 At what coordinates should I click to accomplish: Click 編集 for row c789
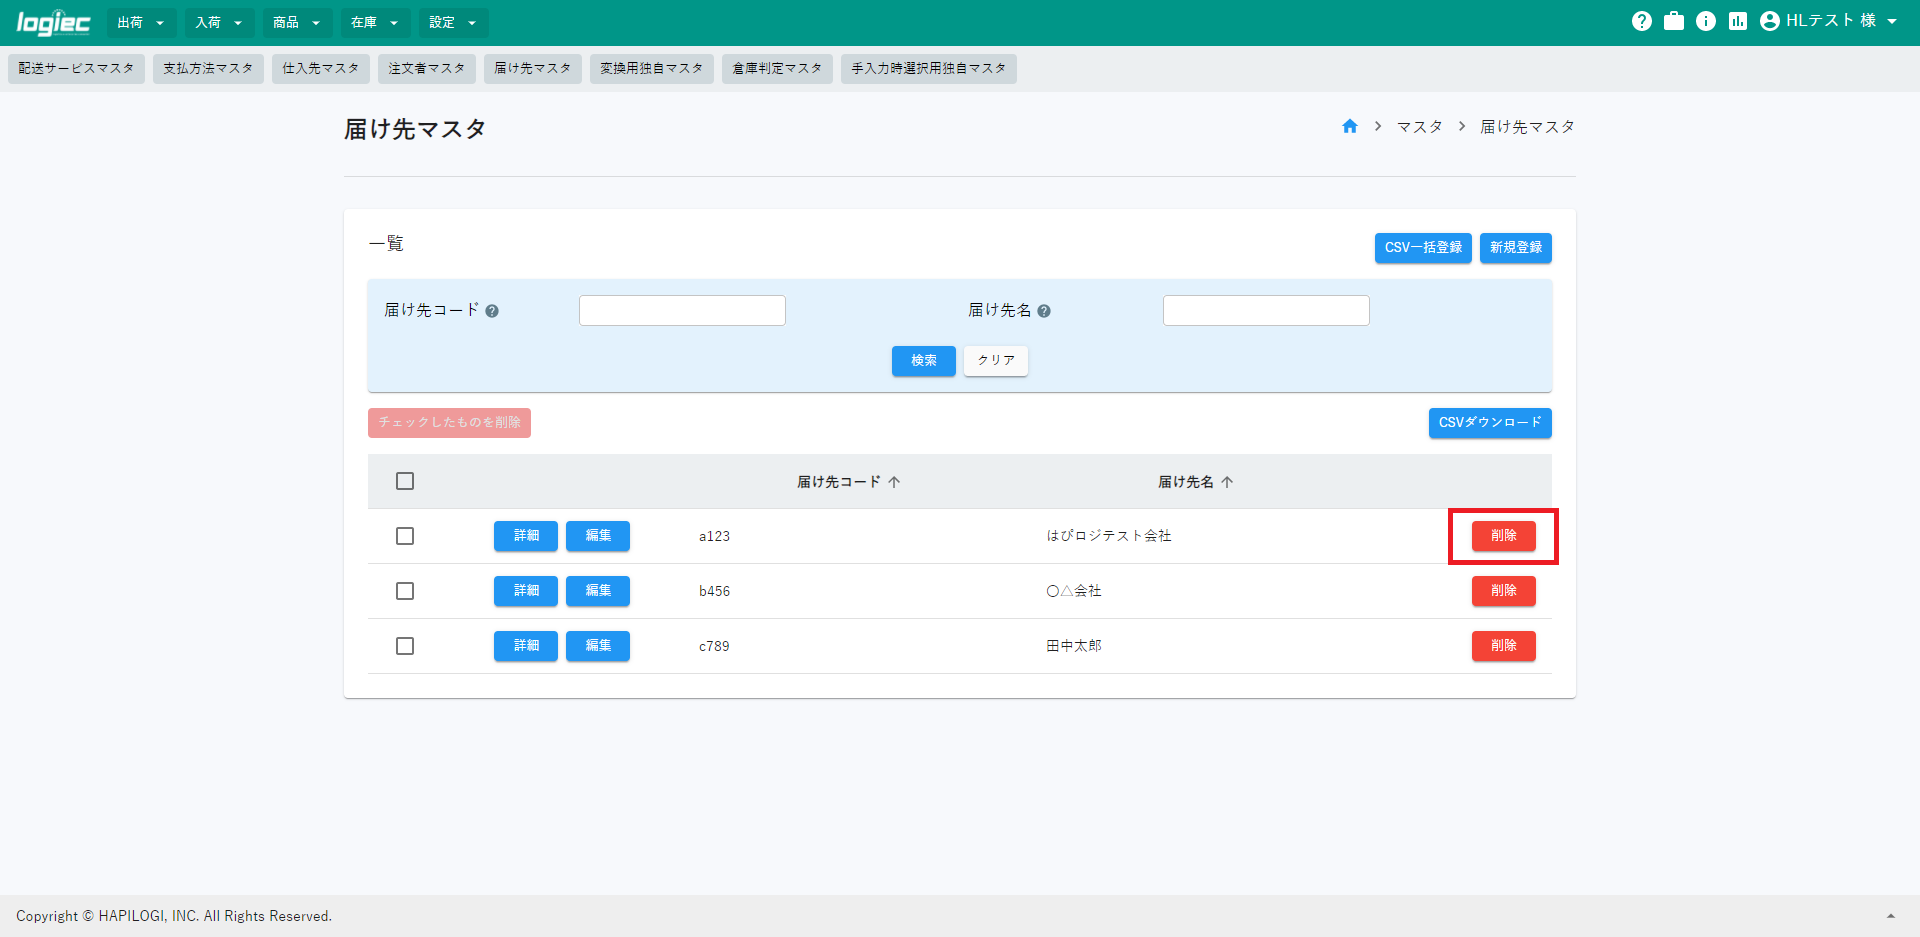598,646
